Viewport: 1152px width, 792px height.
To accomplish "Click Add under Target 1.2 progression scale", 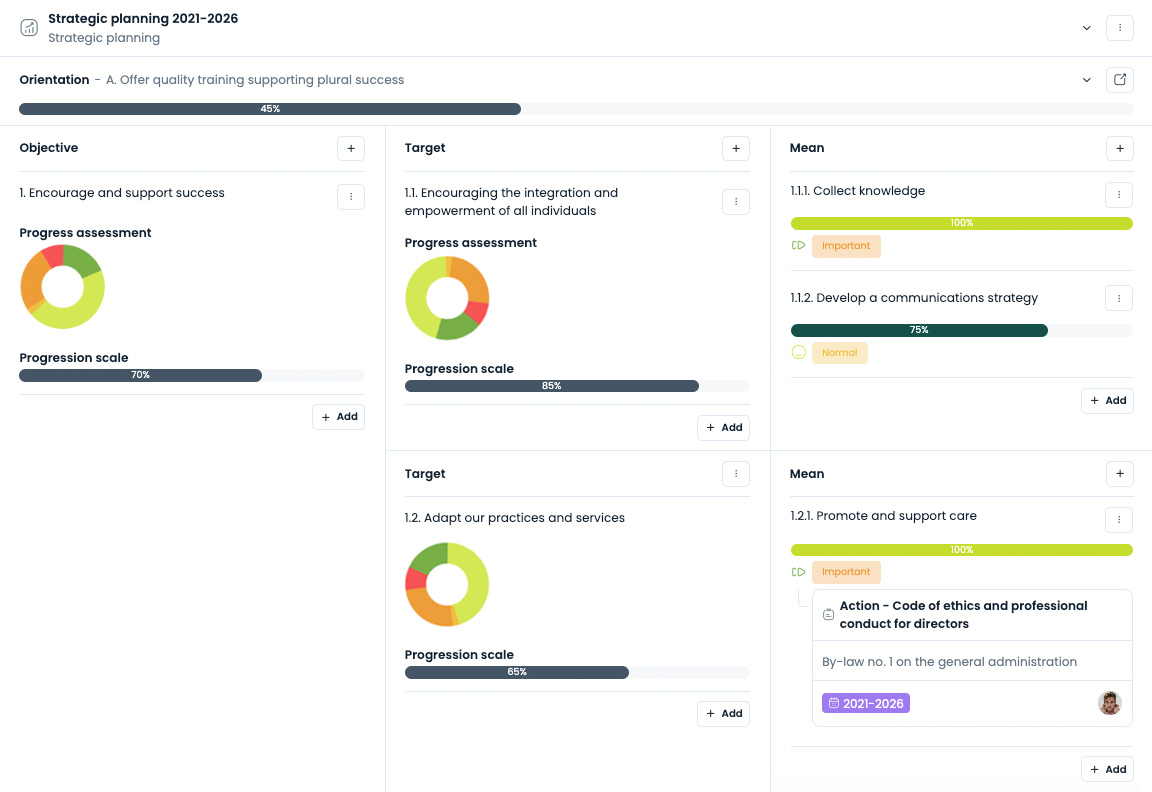I will (x=723, y=713).
